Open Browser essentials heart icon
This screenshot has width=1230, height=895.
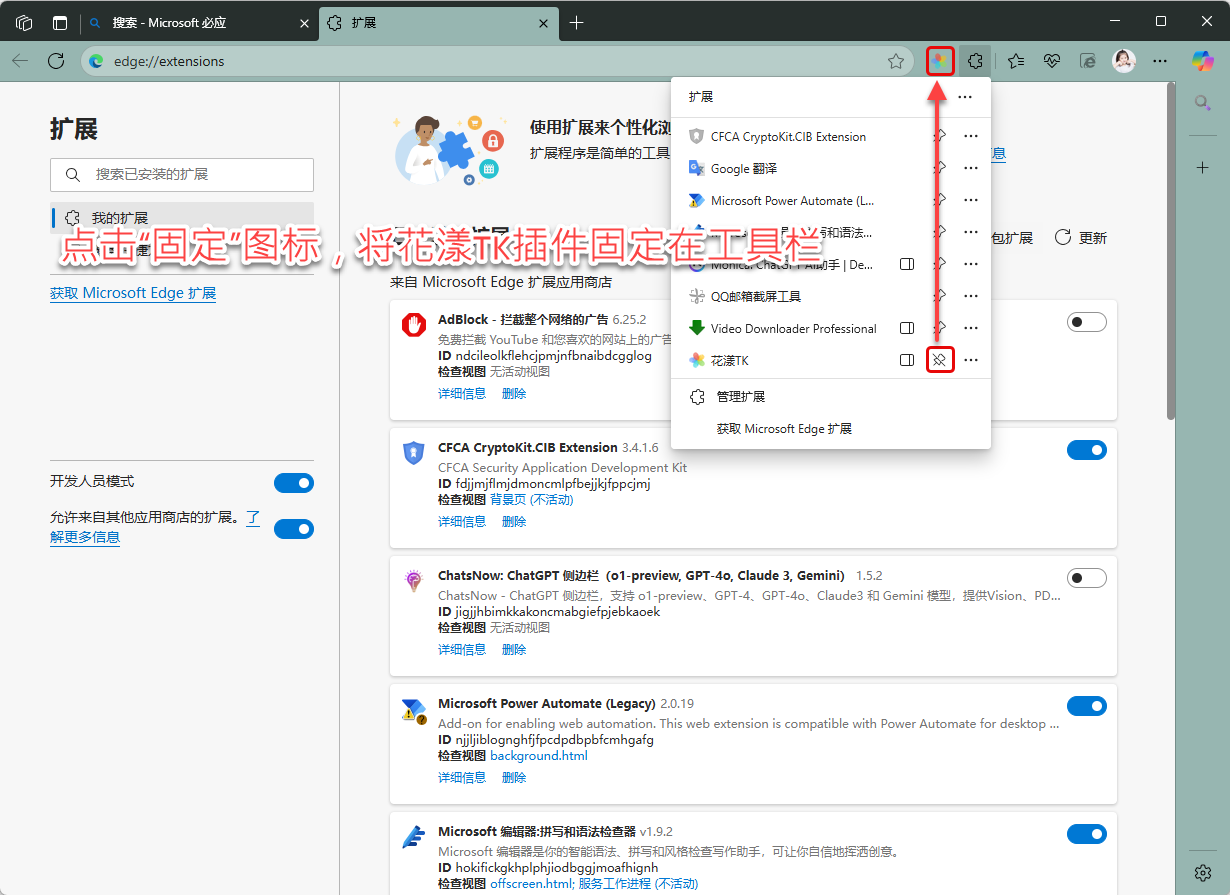pyautogui.click(x=1051, y=61)
